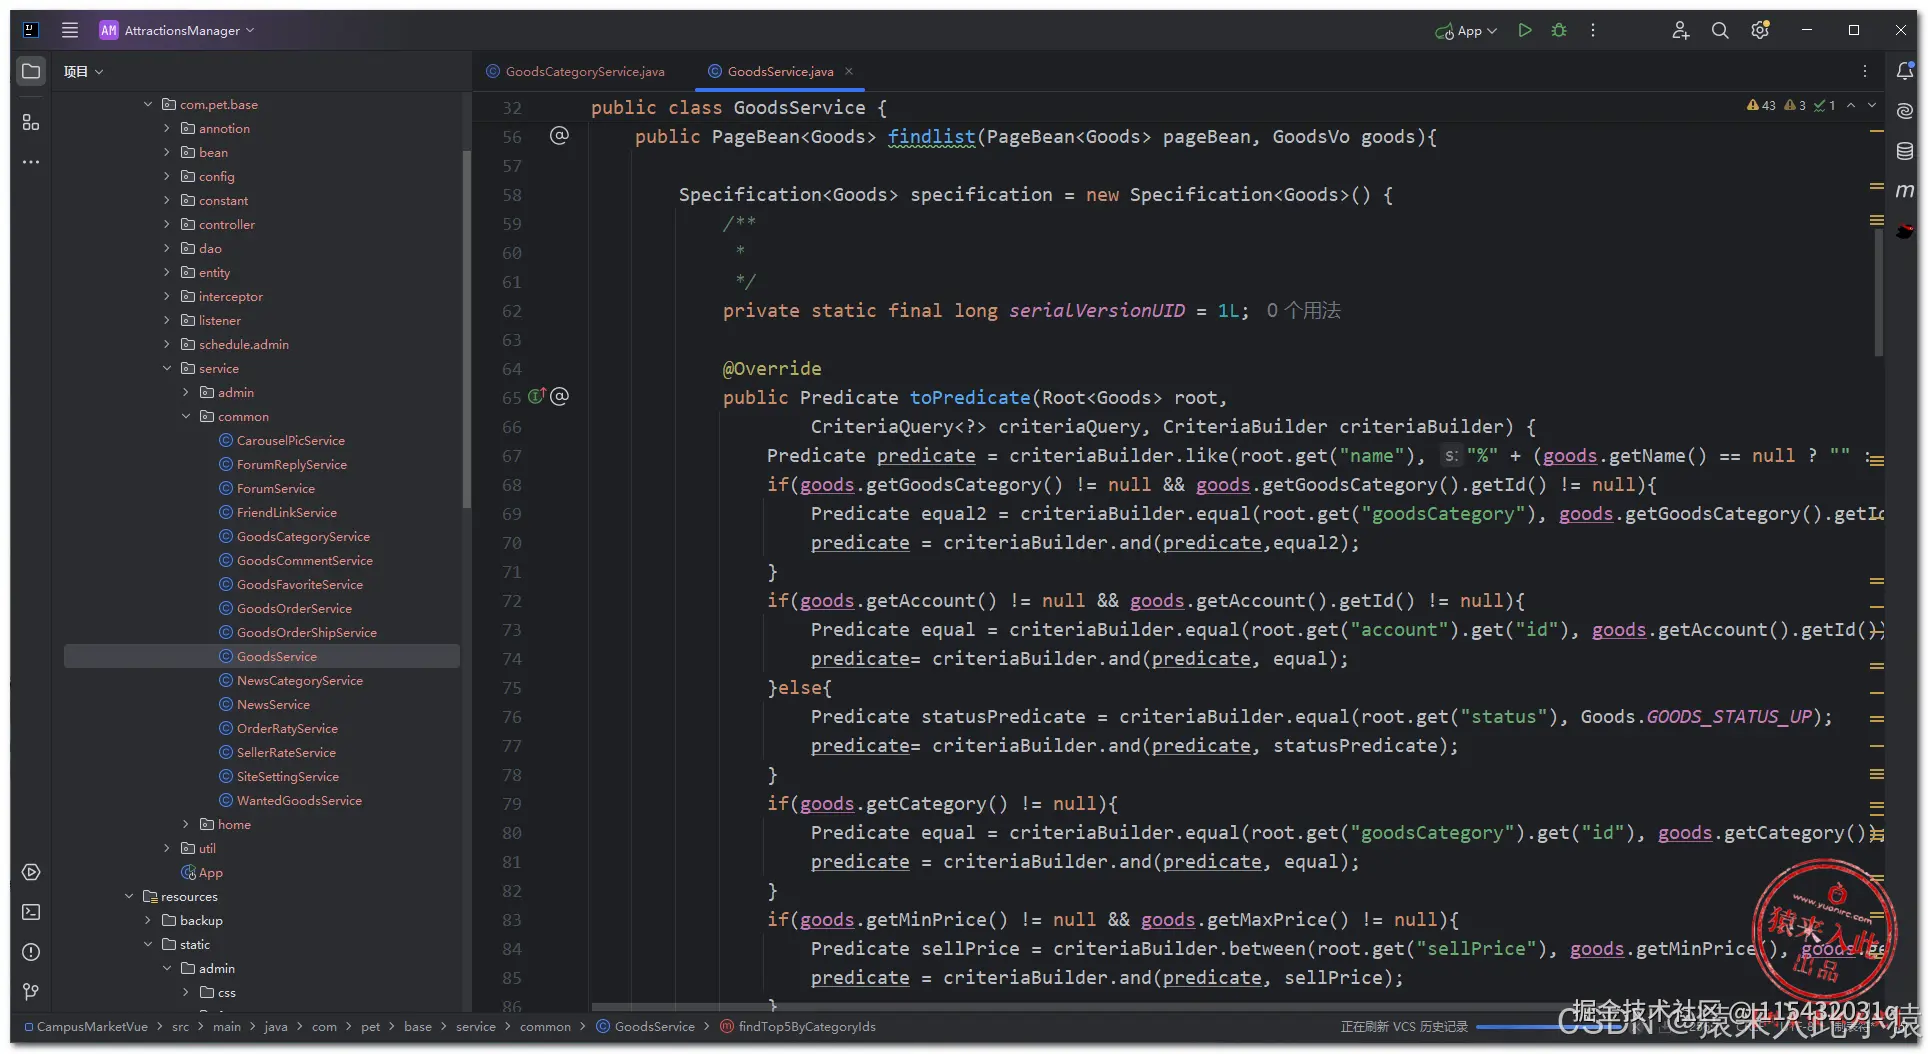Select the entity package
Screen dimensions: 1928x1054
[205, 272]
